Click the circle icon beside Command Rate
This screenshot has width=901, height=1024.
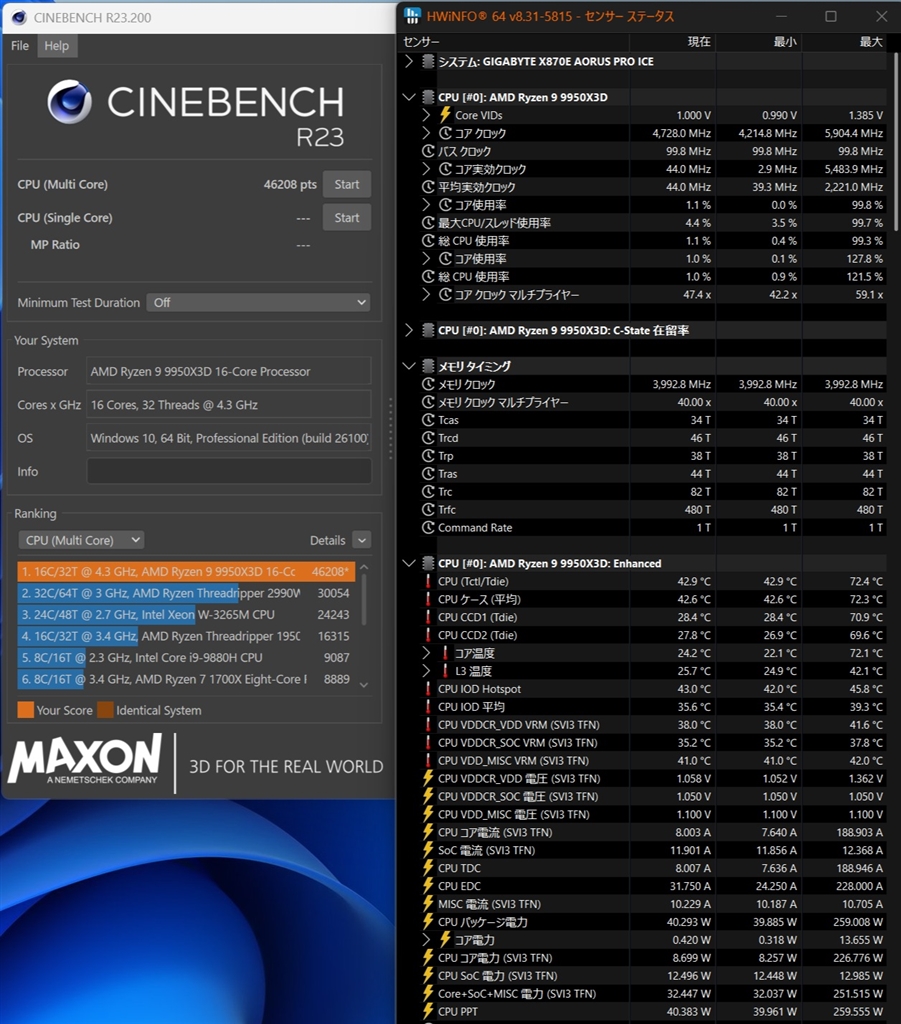coord(428,528)
